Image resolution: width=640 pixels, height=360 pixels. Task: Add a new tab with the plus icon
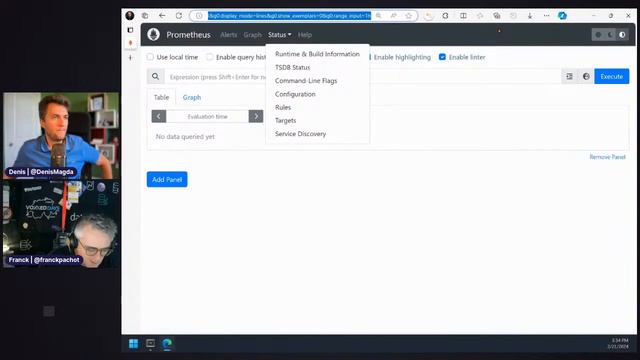pyautogui.click(x=130, y=58)
